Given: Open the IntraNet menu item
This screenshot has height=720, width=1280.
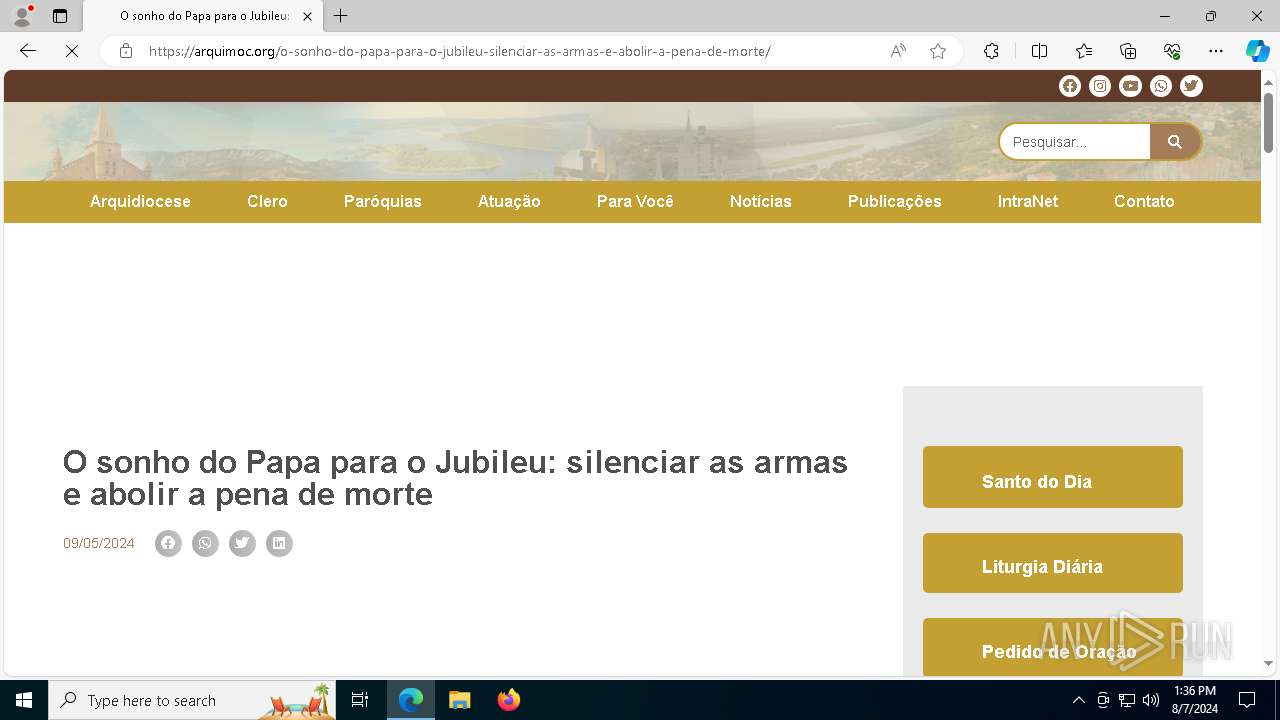Looking at the screenshot, I should (1028, 201).
